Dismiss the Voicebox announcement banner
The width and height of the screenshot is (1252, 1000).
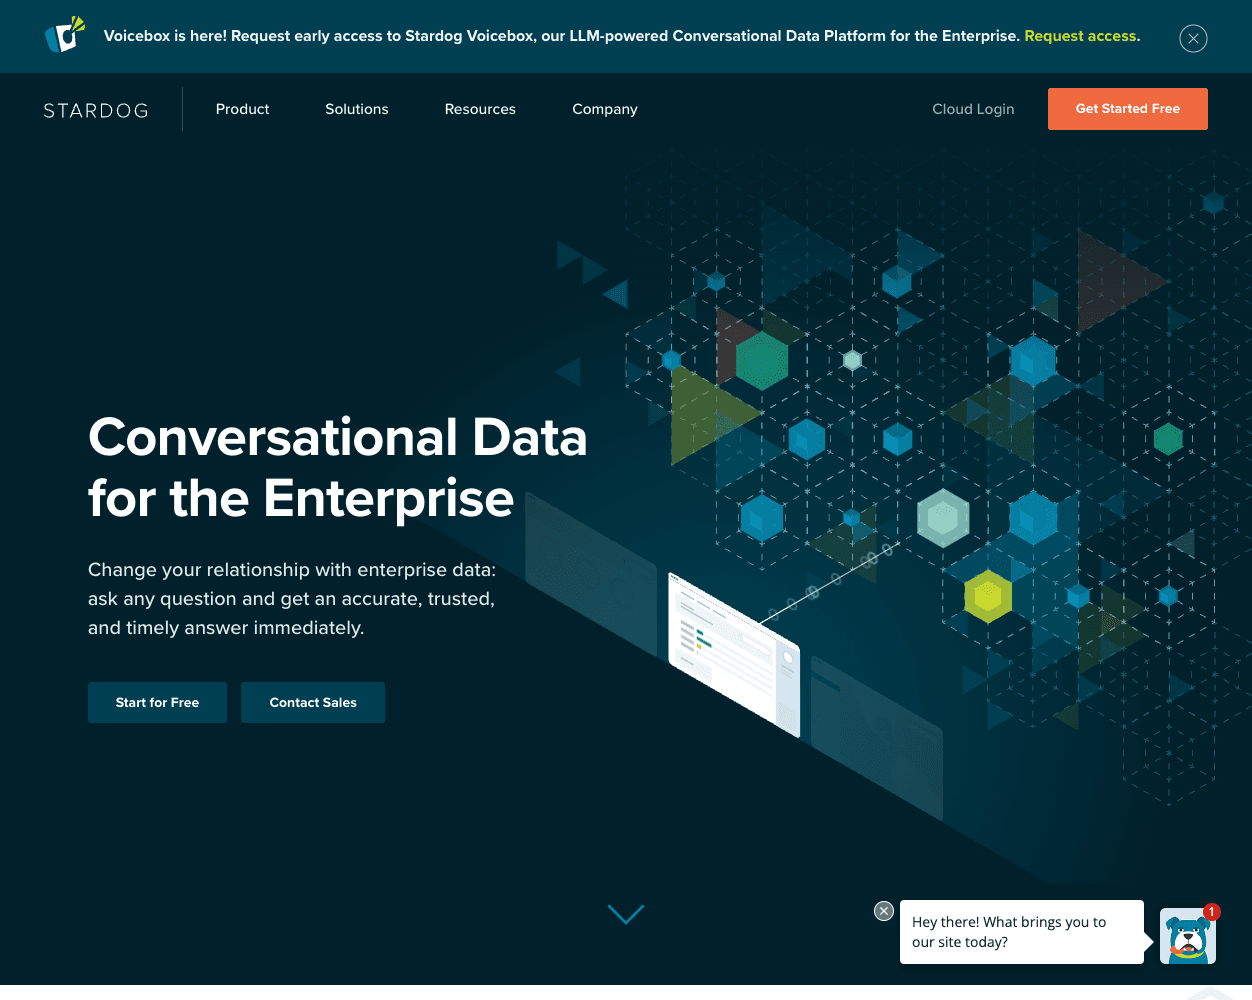[1193, 38]
